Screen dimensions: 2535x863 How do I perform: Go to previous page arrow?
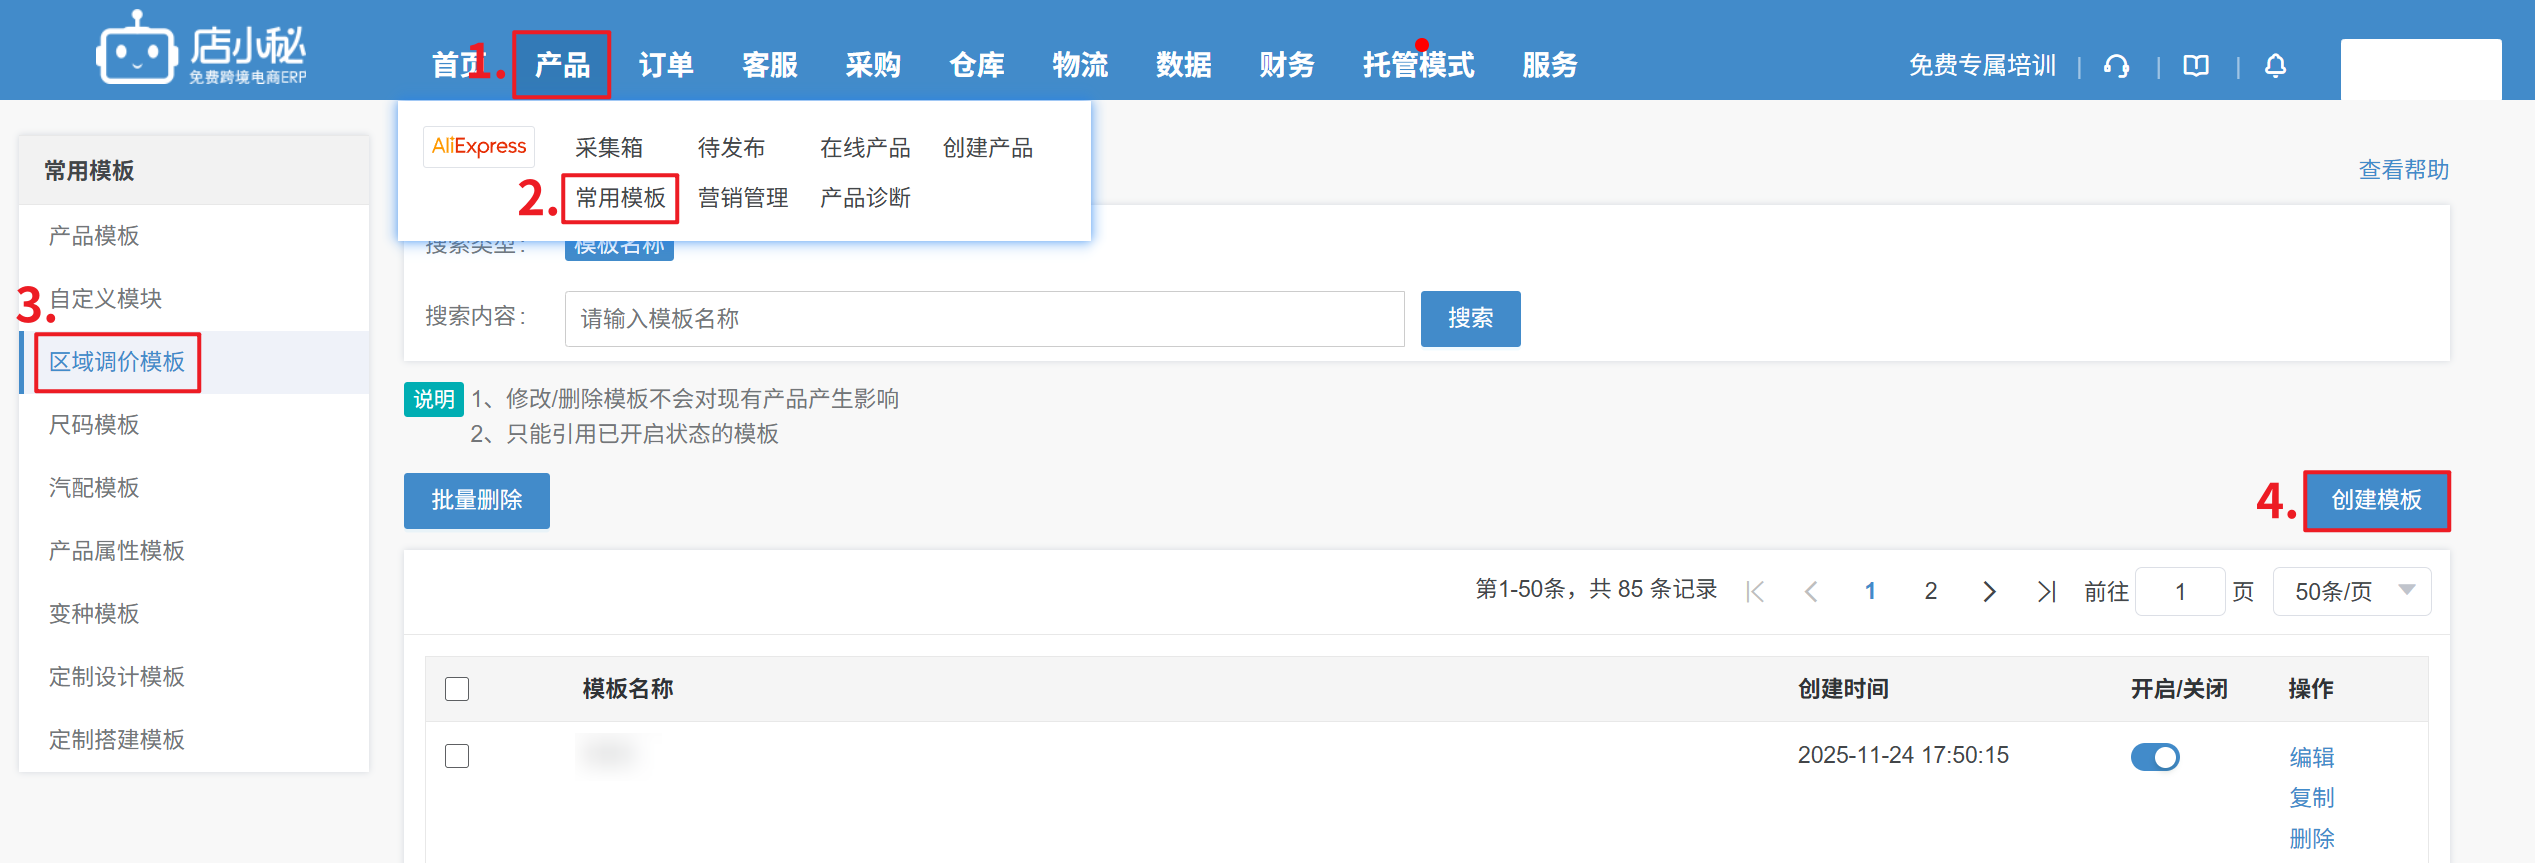coord(1811,592)
